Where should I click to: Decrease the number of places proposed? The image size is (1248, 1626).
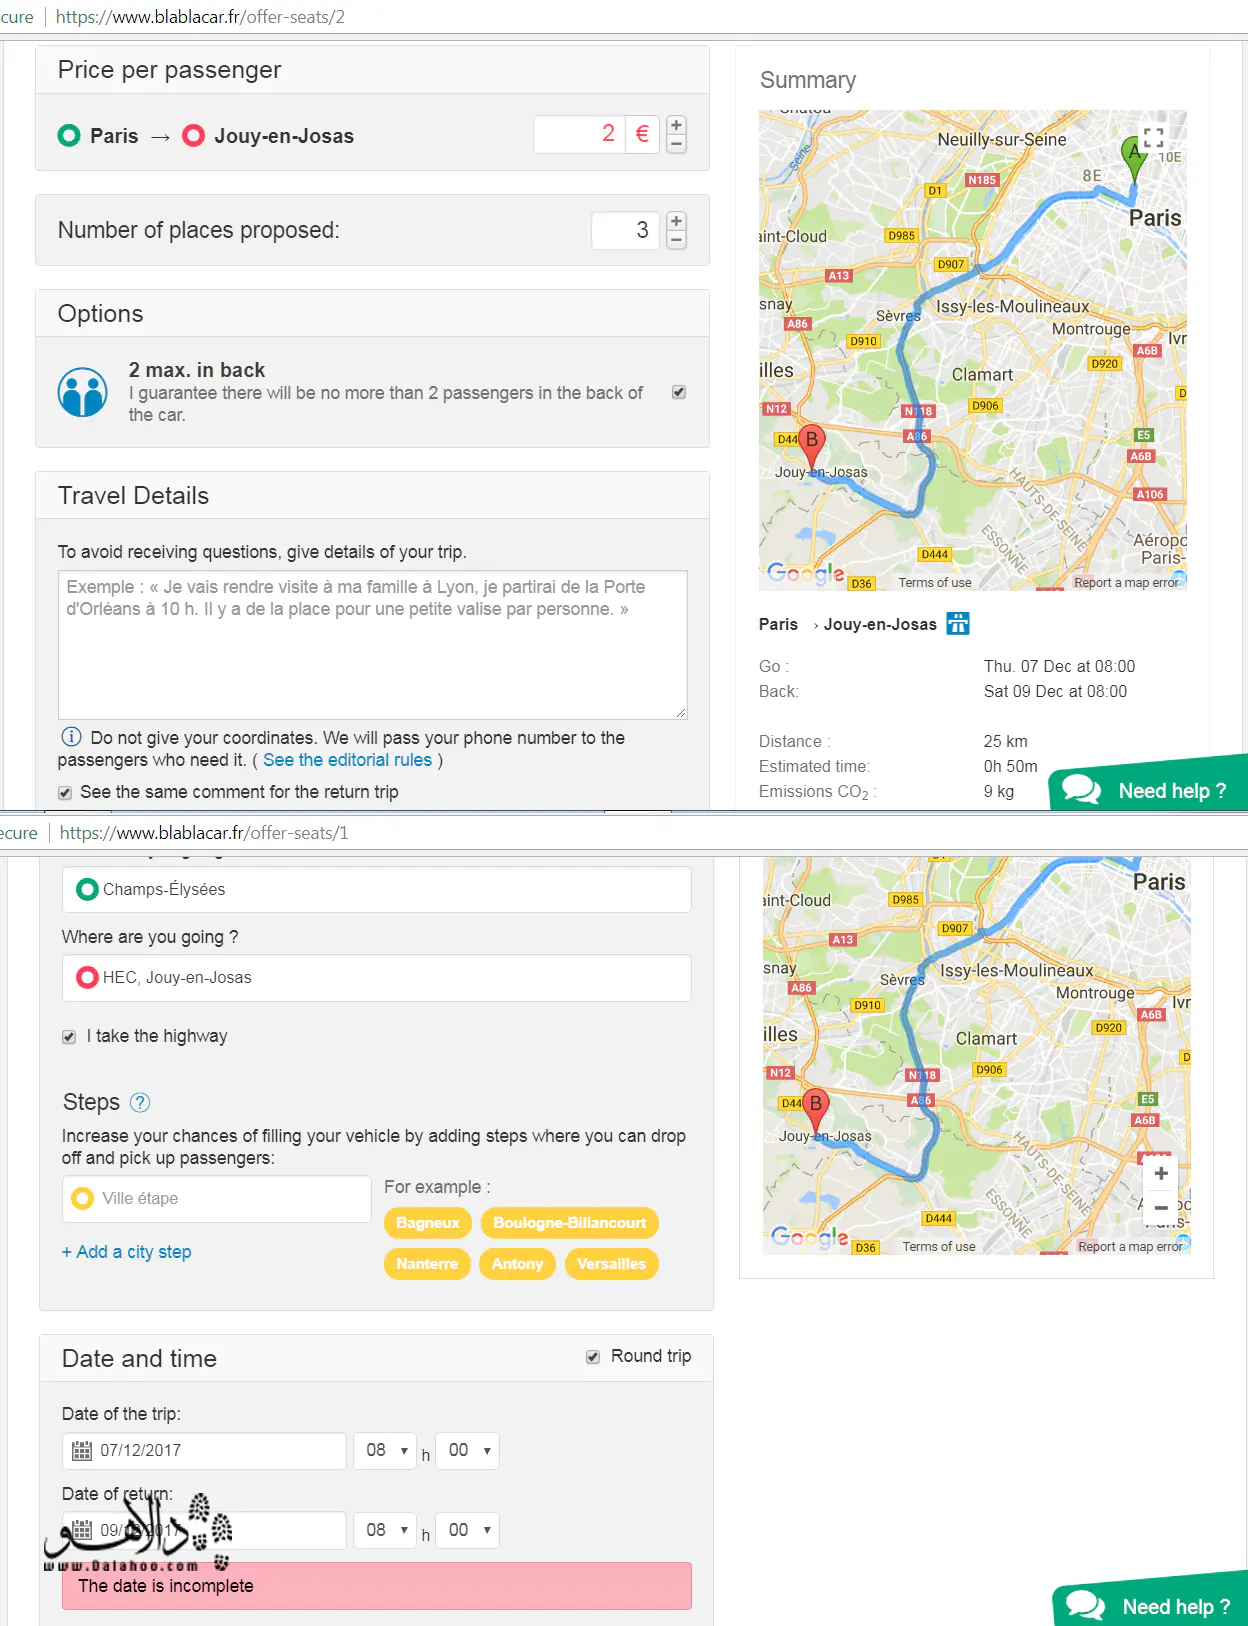pos(677,240)
